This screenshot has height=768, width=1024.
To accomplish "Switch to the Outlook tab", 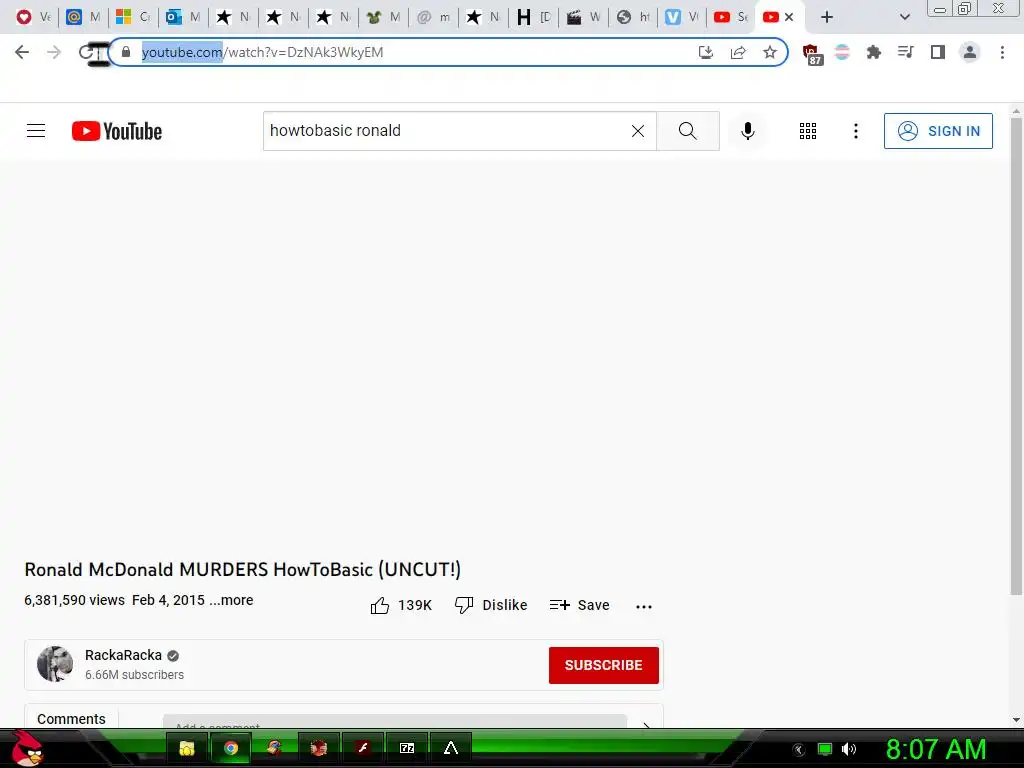I will pos(183,17).
